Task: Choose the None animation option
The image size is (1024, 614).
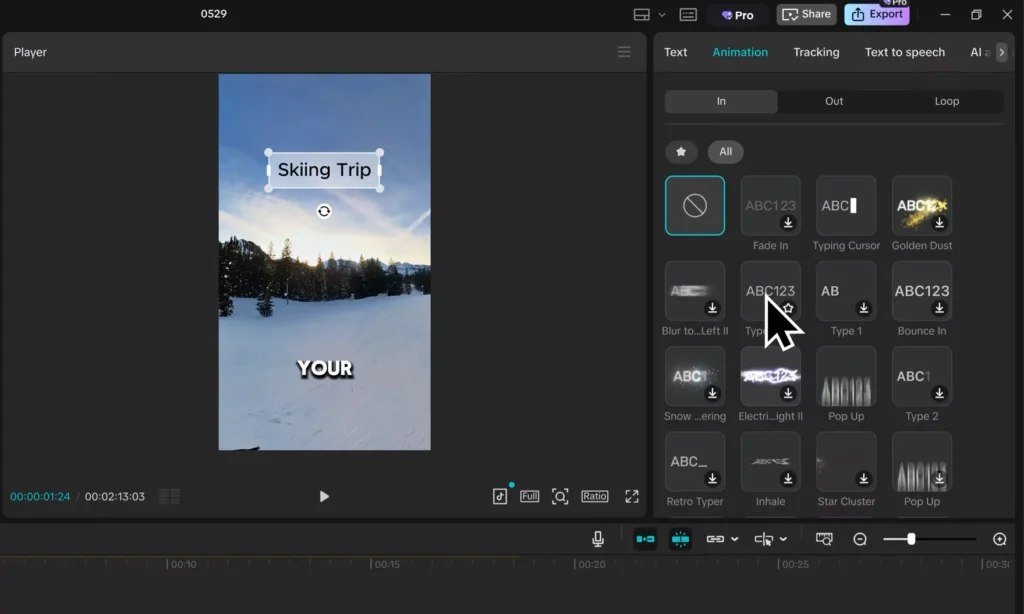Action: coord(695,206)
